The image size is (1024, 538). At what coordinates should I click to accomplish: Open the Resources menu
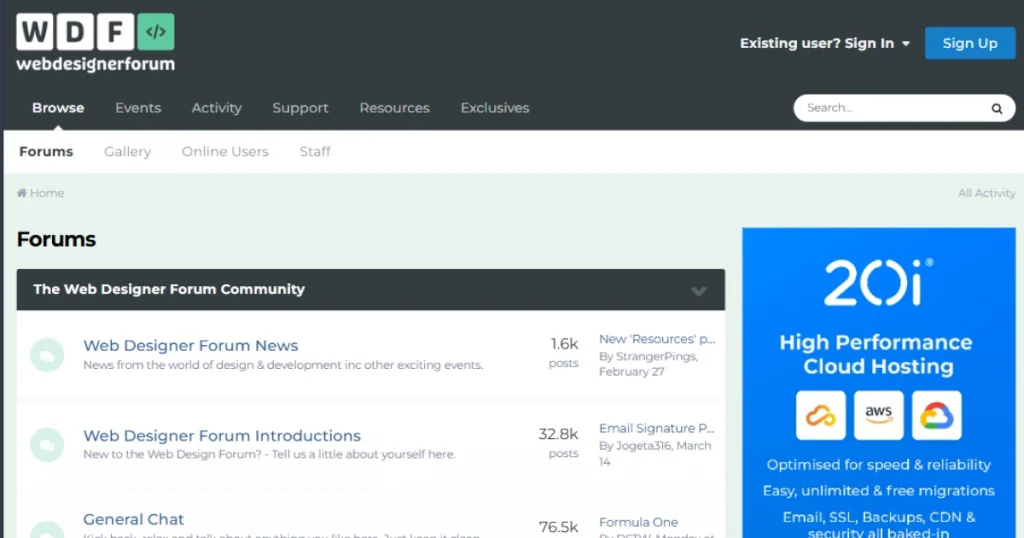pyautogui.click(x=394, y=108)
